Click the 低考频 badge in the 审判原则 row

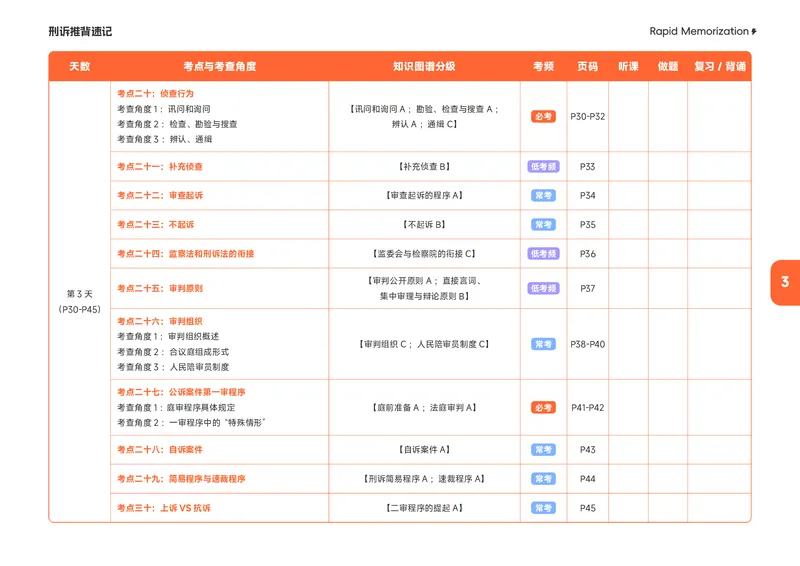click(543, 288)
